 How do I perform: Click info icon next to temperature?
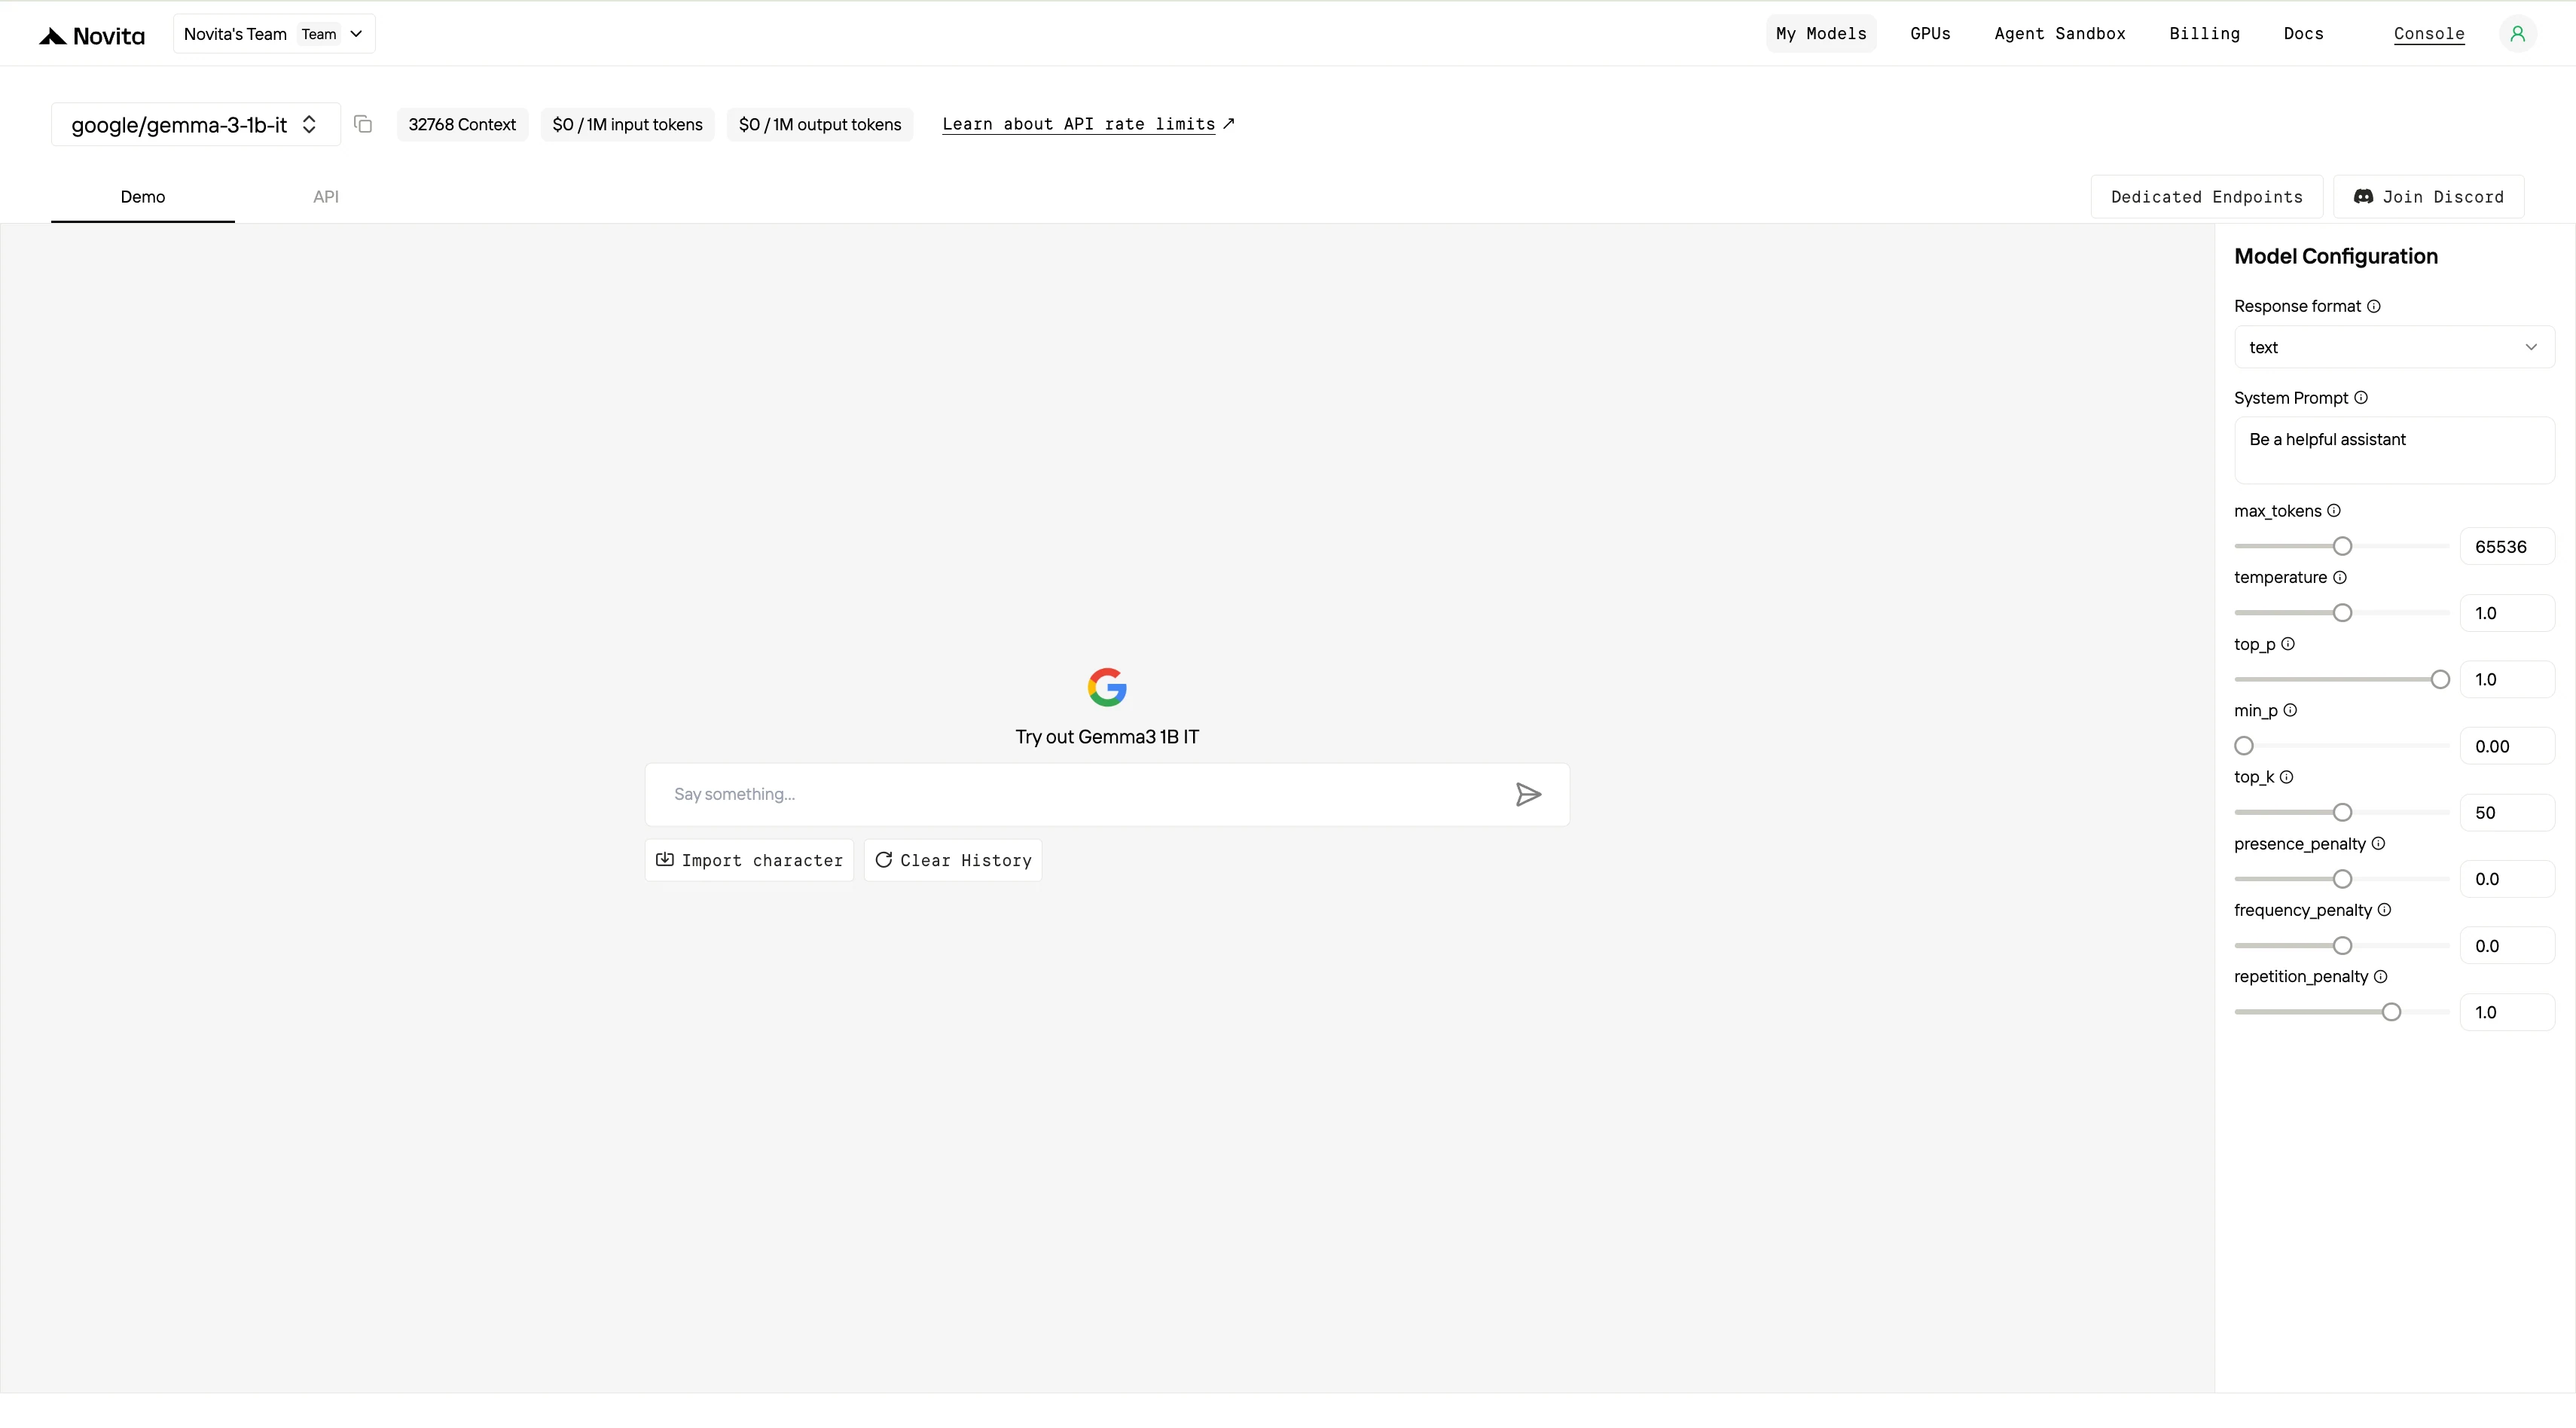tap(2340, 578)
